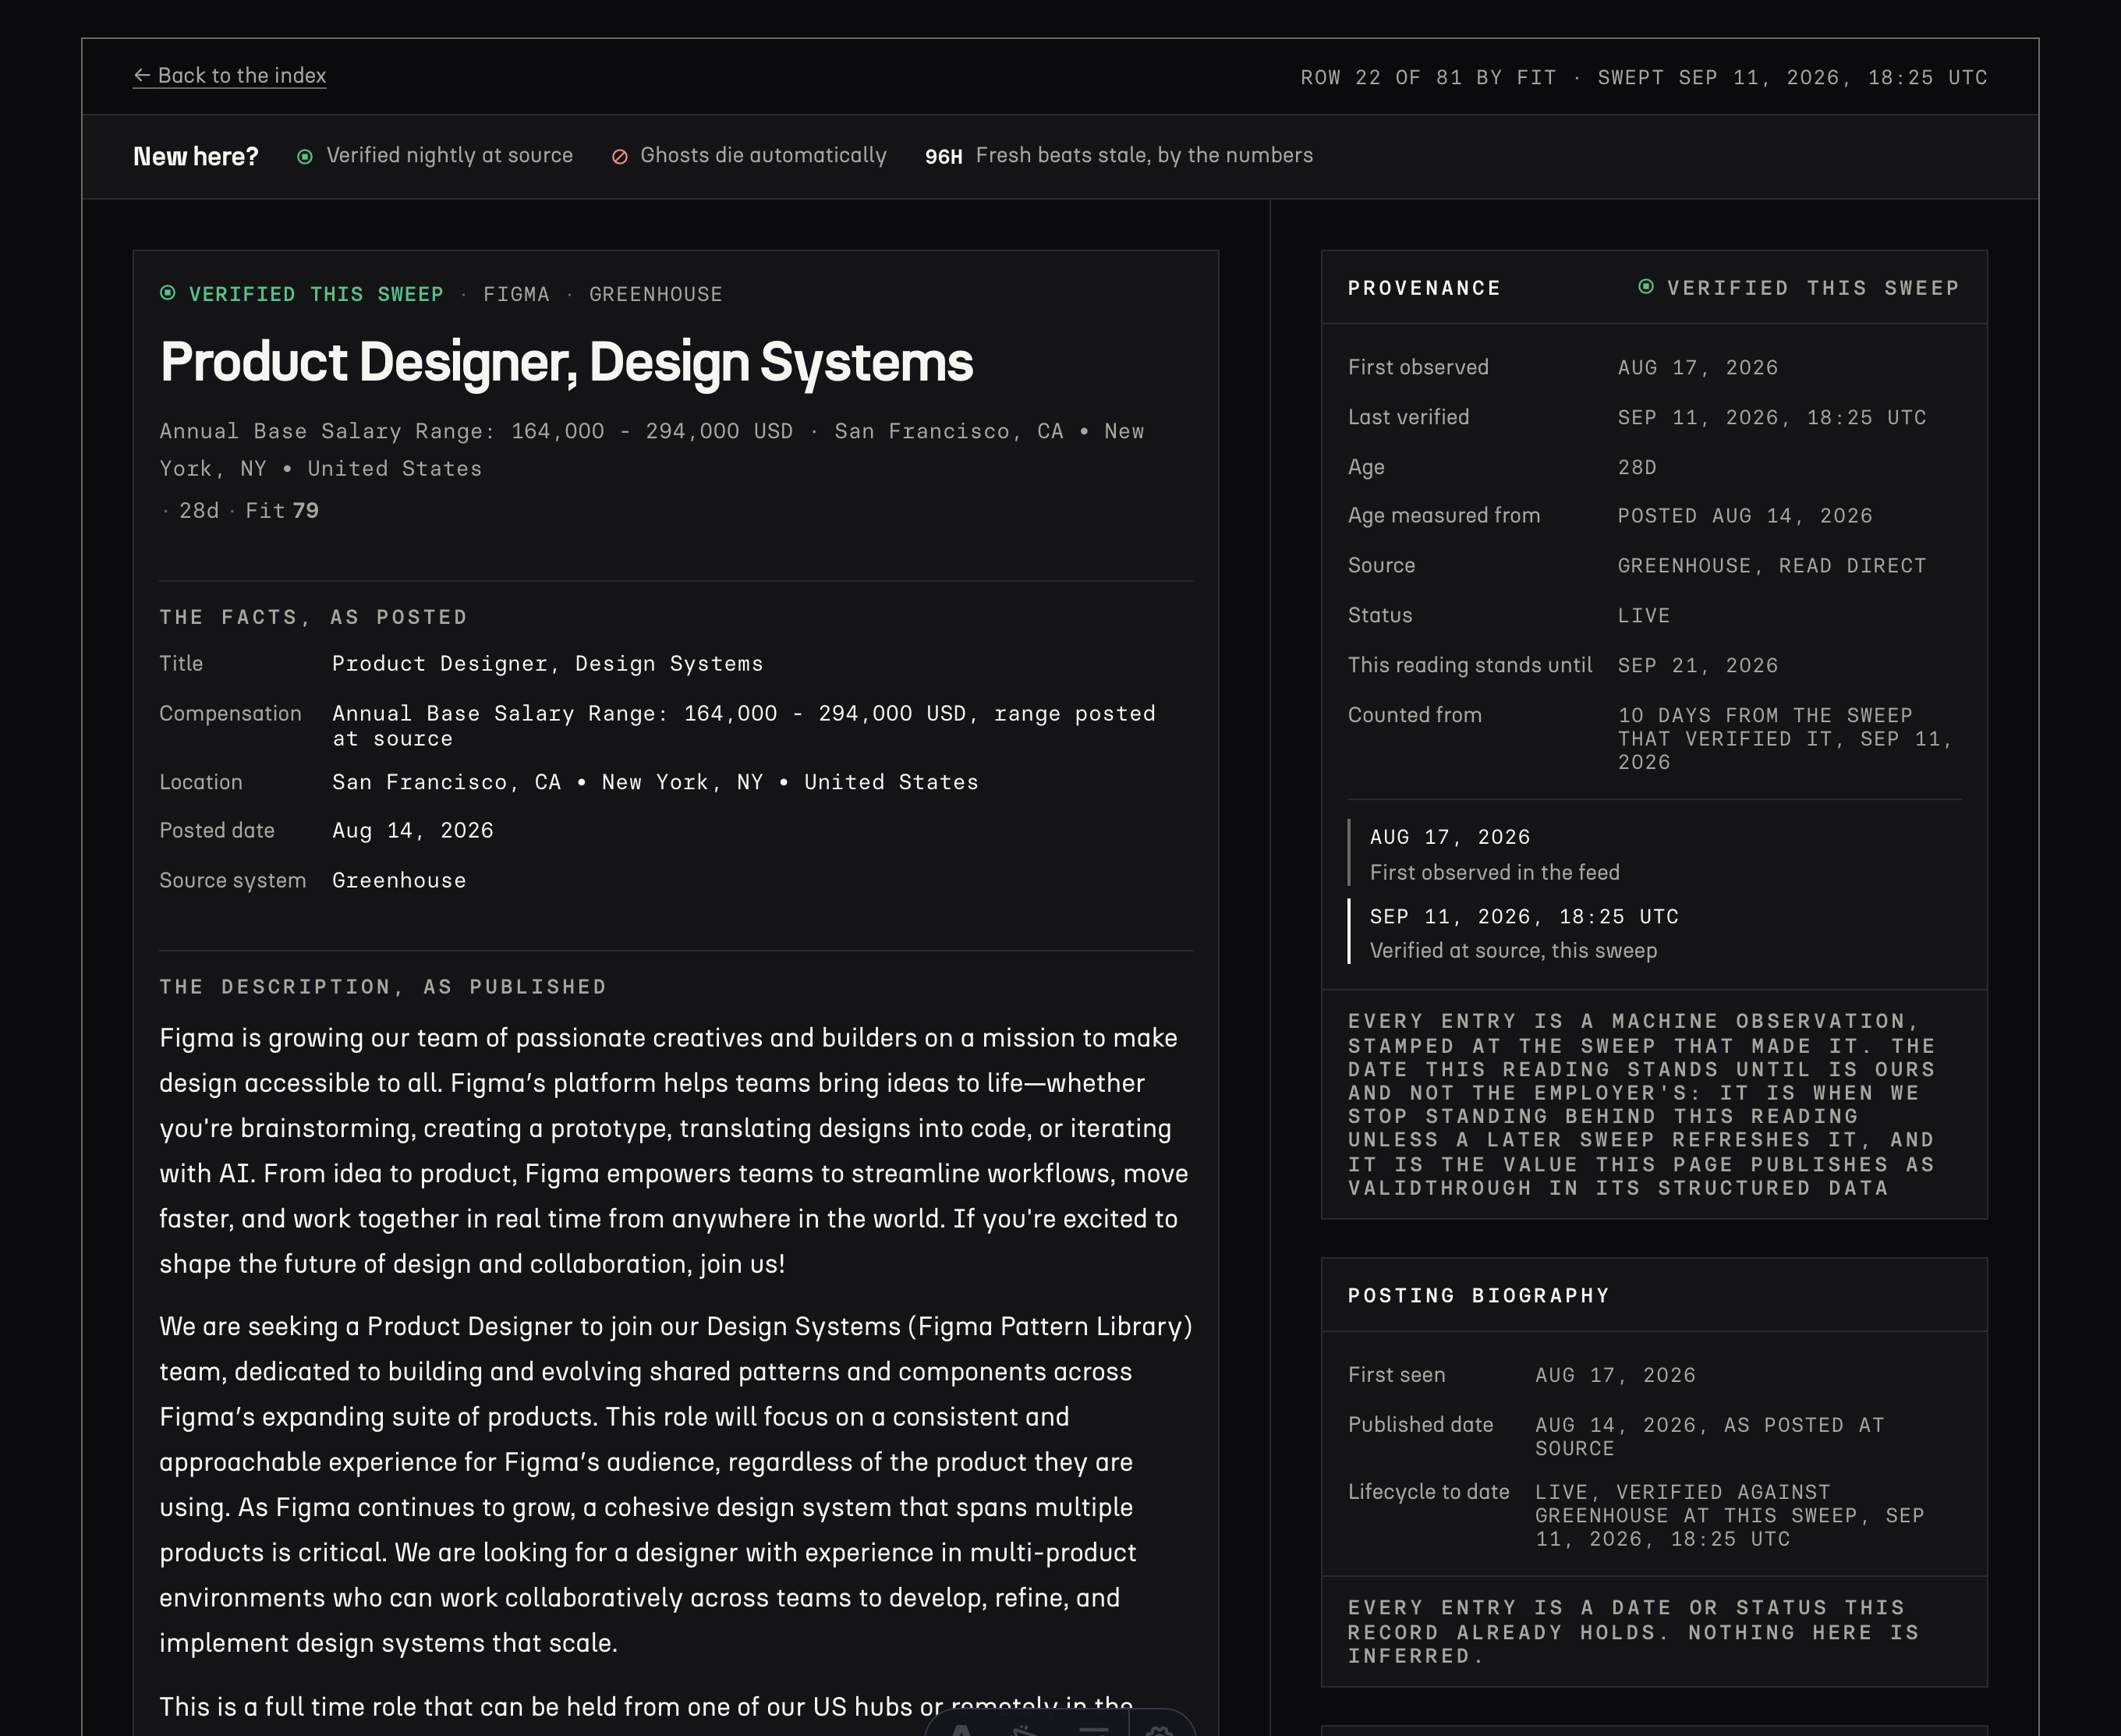
Task: Click the green verified icon beside 'Verified nightly at source'
Action: click(x=305, y=156)
